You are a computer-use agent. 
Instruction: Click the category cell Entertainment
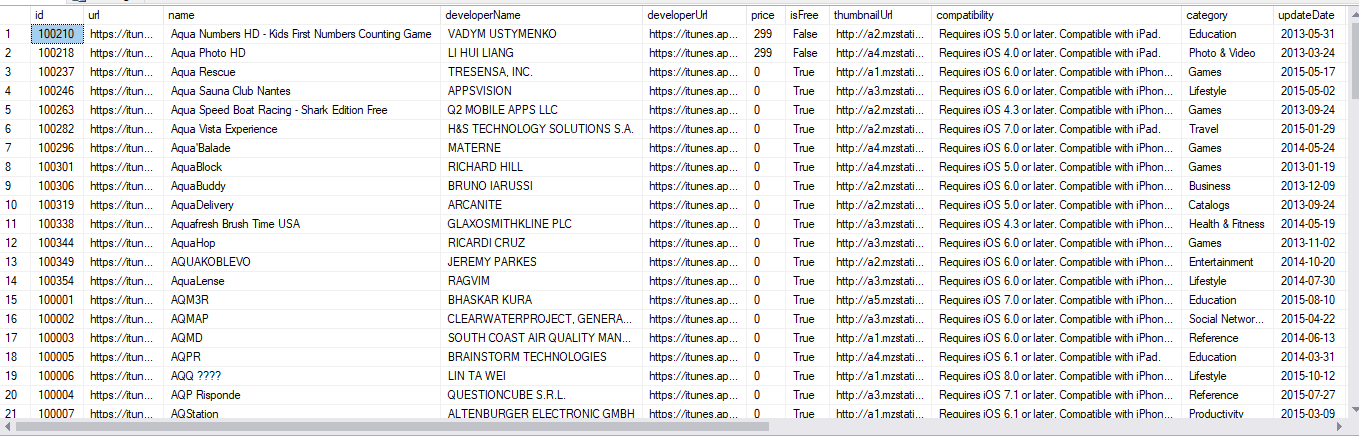pyautogui.click(x=1228, y=262)
